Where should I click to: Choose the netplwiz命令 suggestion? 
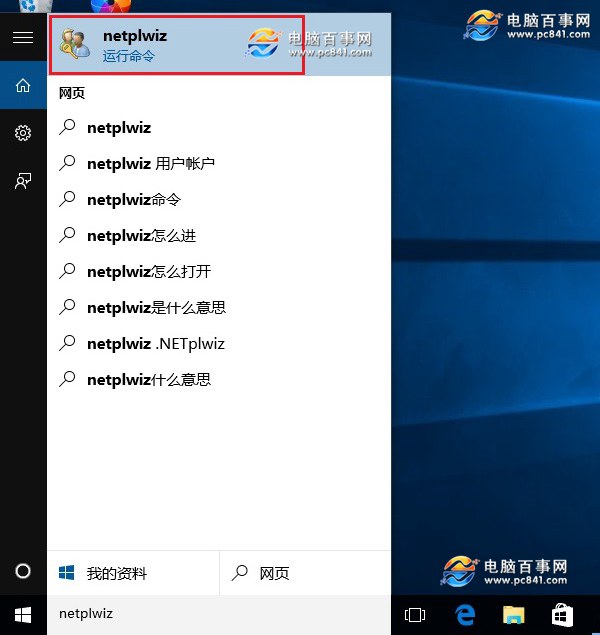click(133, 200)
